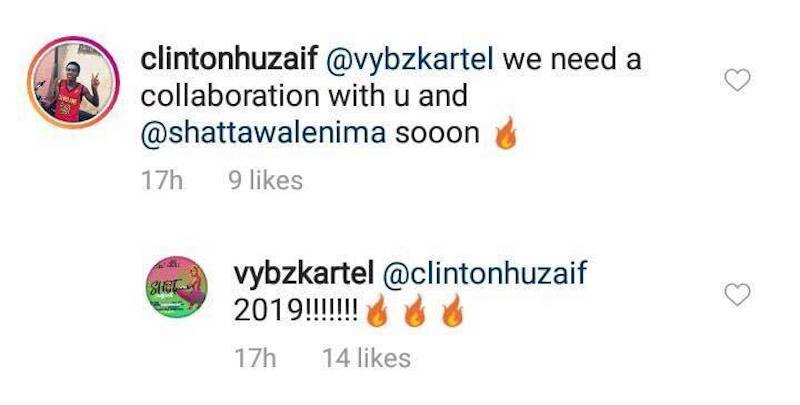Open the clintonhuzaif username on first comment
Image resolution: width=800 pixels, height=405 pixels.
[x=230, y=59]
